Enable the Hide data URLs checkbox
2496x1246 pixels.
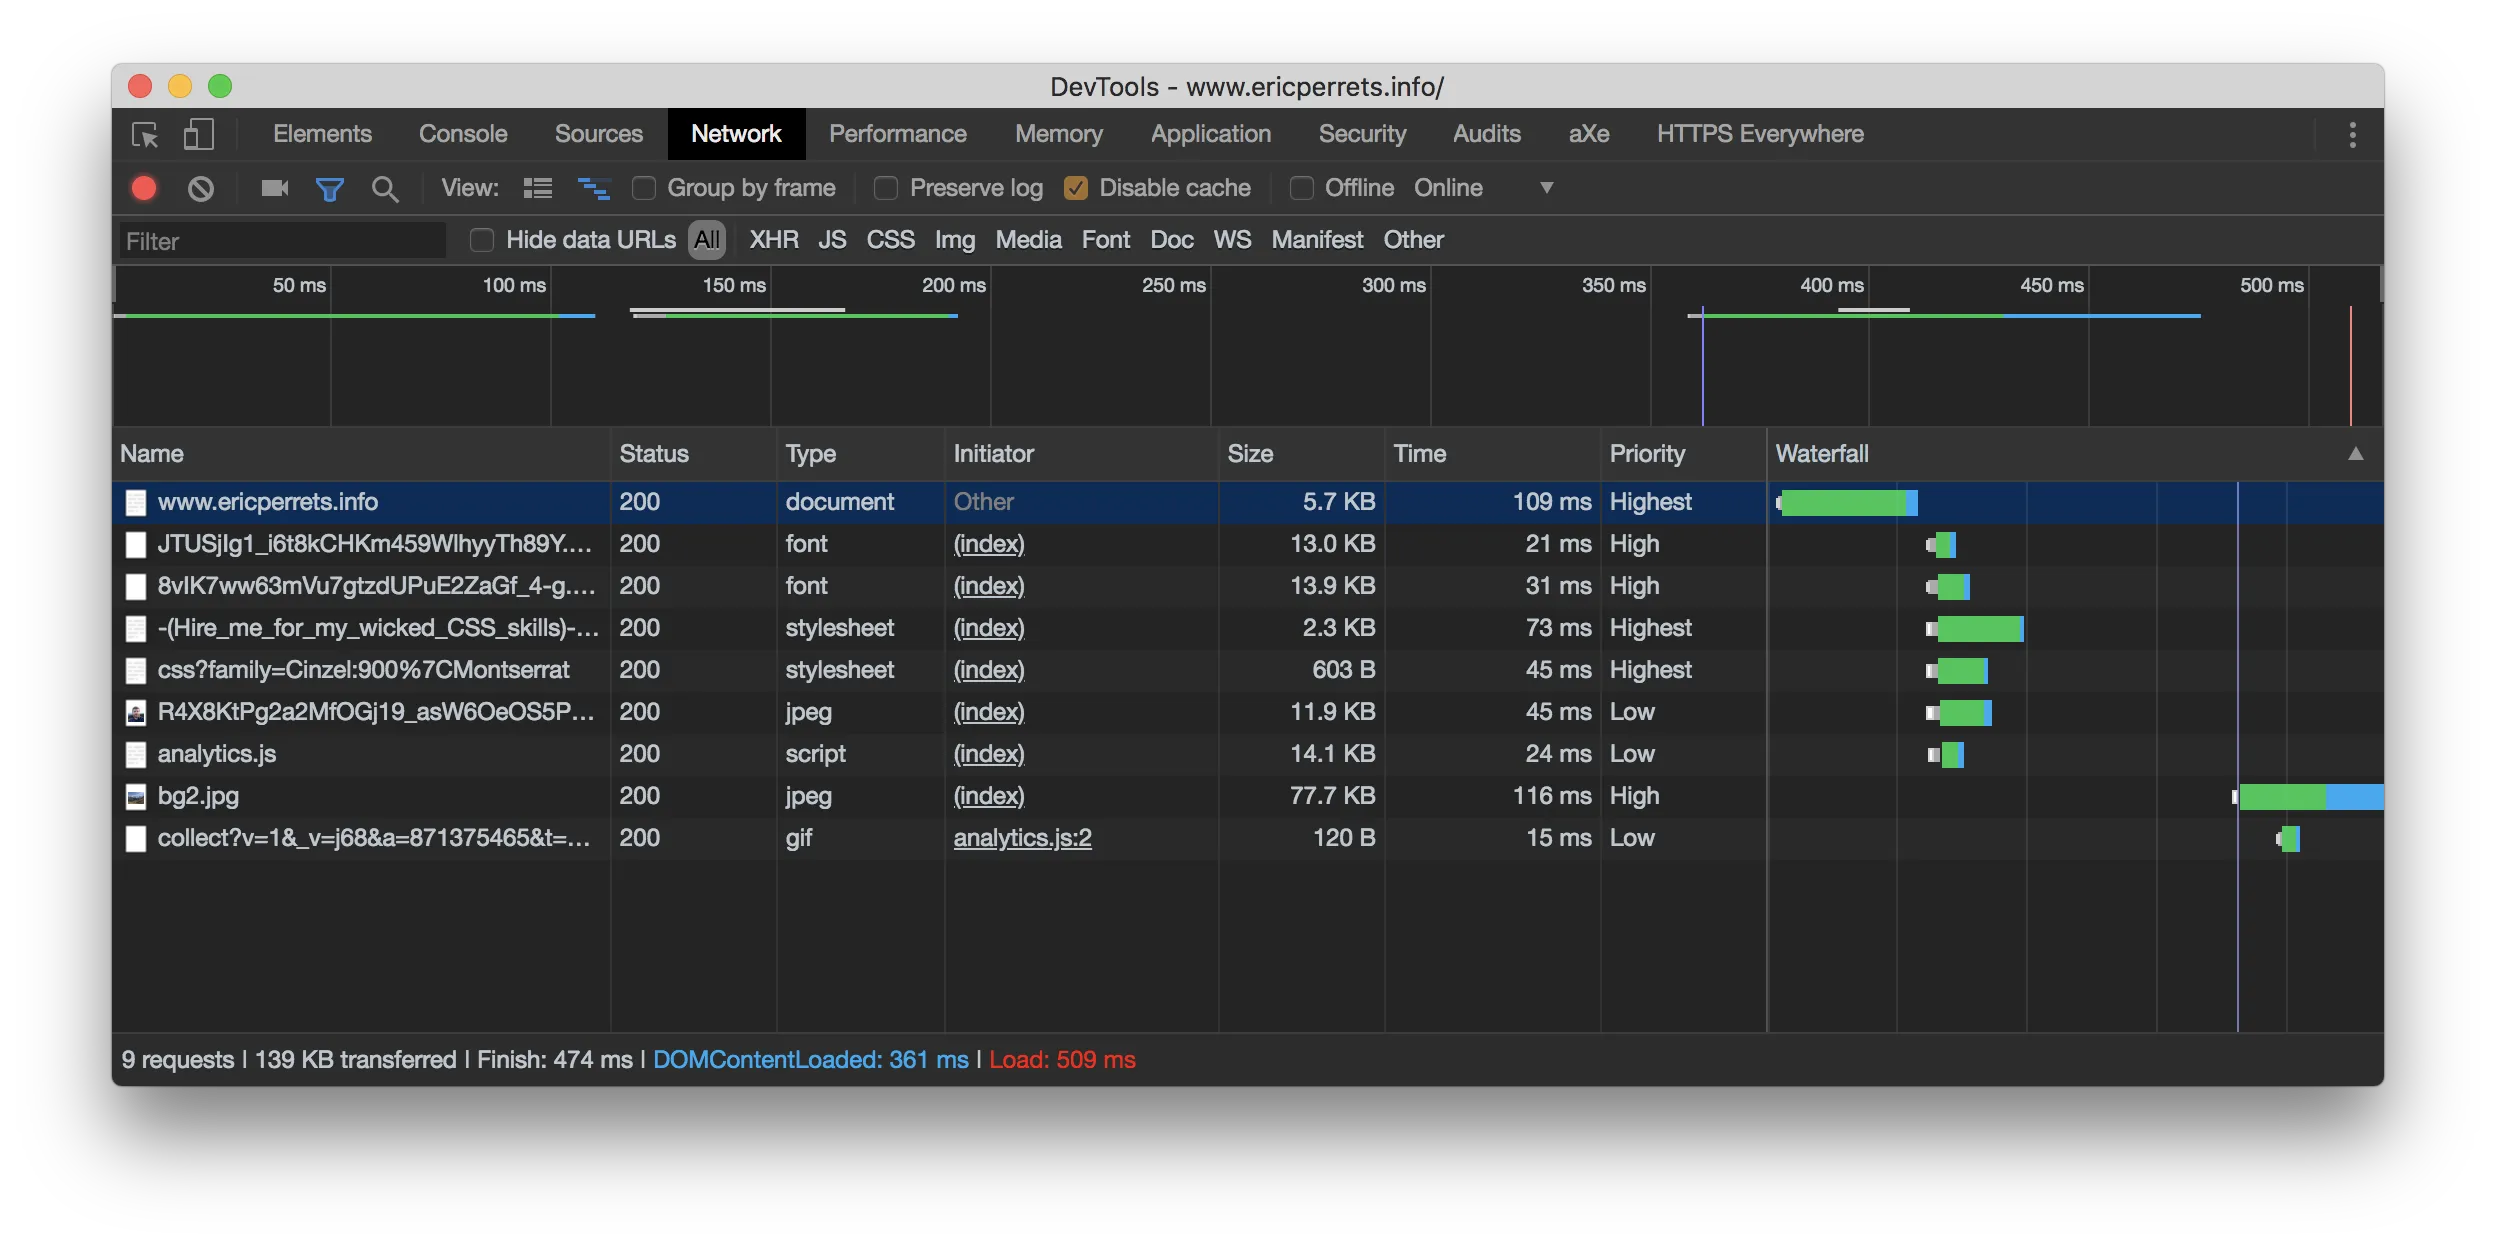(x=482, y=239)
